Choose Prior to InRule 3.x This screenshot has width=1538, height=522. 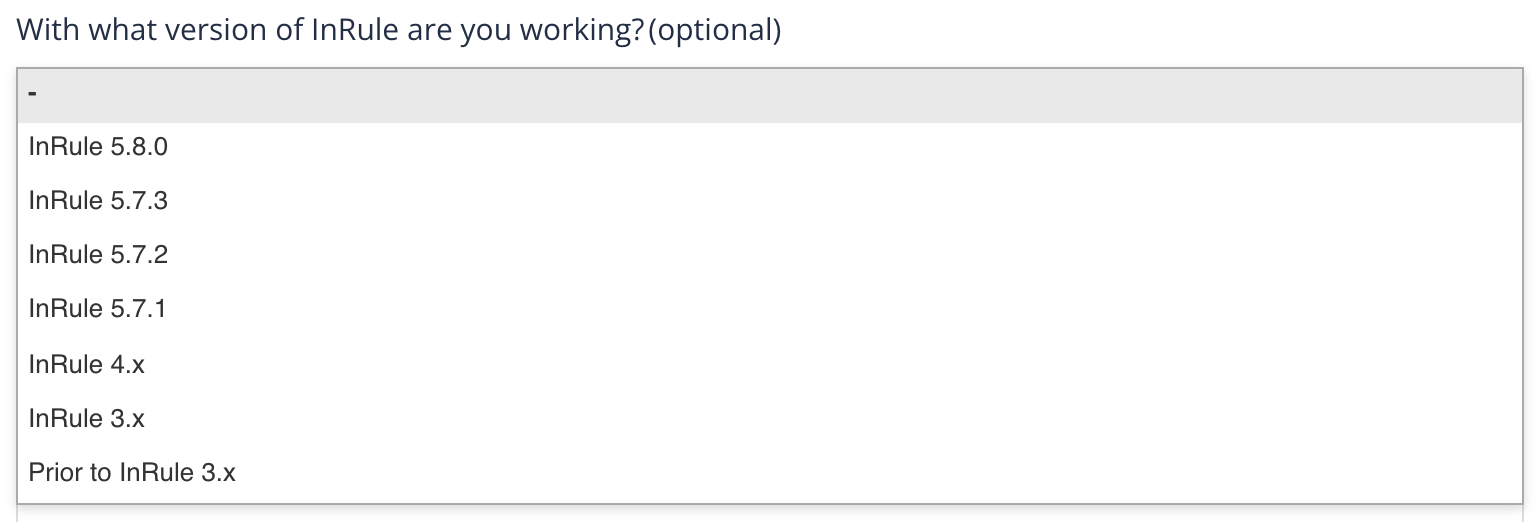coord(132,471)
